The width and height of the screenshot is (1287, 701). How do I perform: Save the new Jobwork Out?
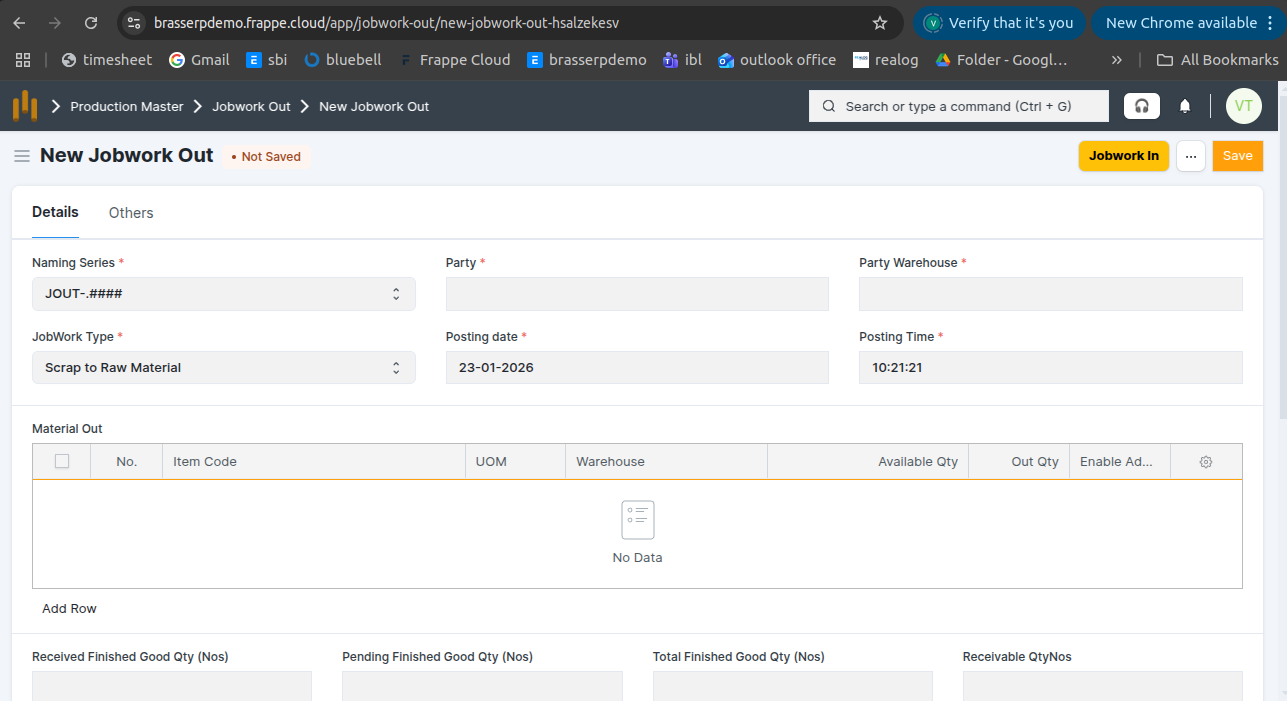pos(1237,156)
